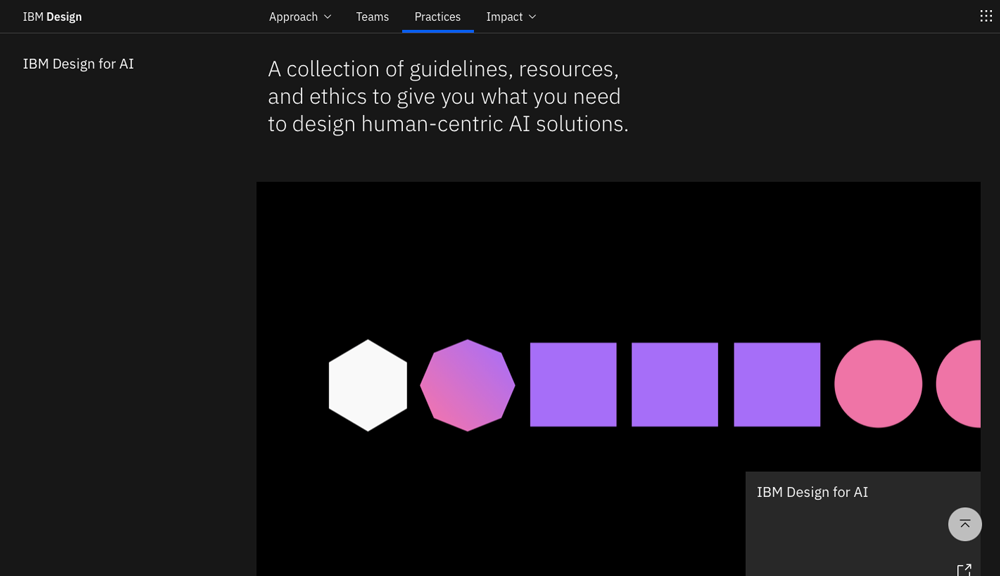Open the IBM Design home link
Image resolution: width=1000 pixels, height=576 pixels.
(52, 17)
